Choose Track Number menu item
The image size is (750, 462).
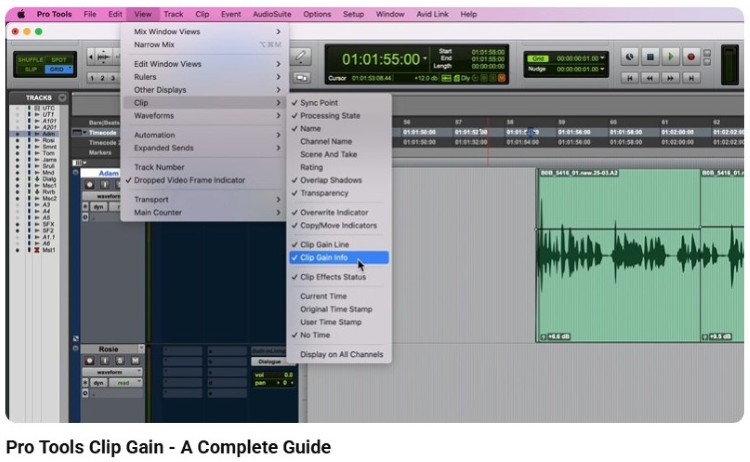(x=204, y=167)
